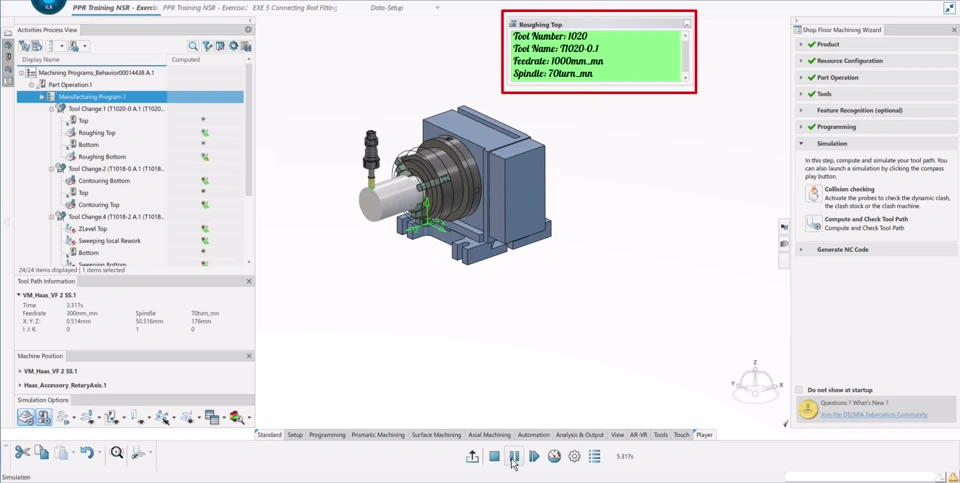960x483 pixels.
Task: Collapse Tool Change.4 node
Action: coord(52,217)
